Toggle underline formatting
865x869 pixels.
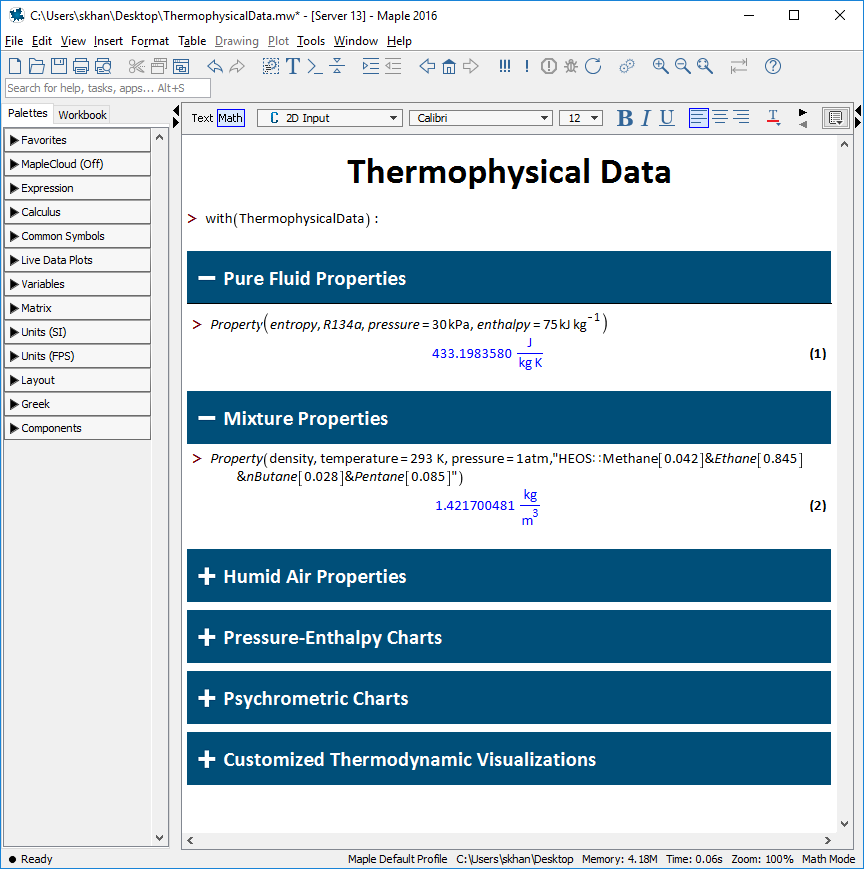[x=667, y=118]
